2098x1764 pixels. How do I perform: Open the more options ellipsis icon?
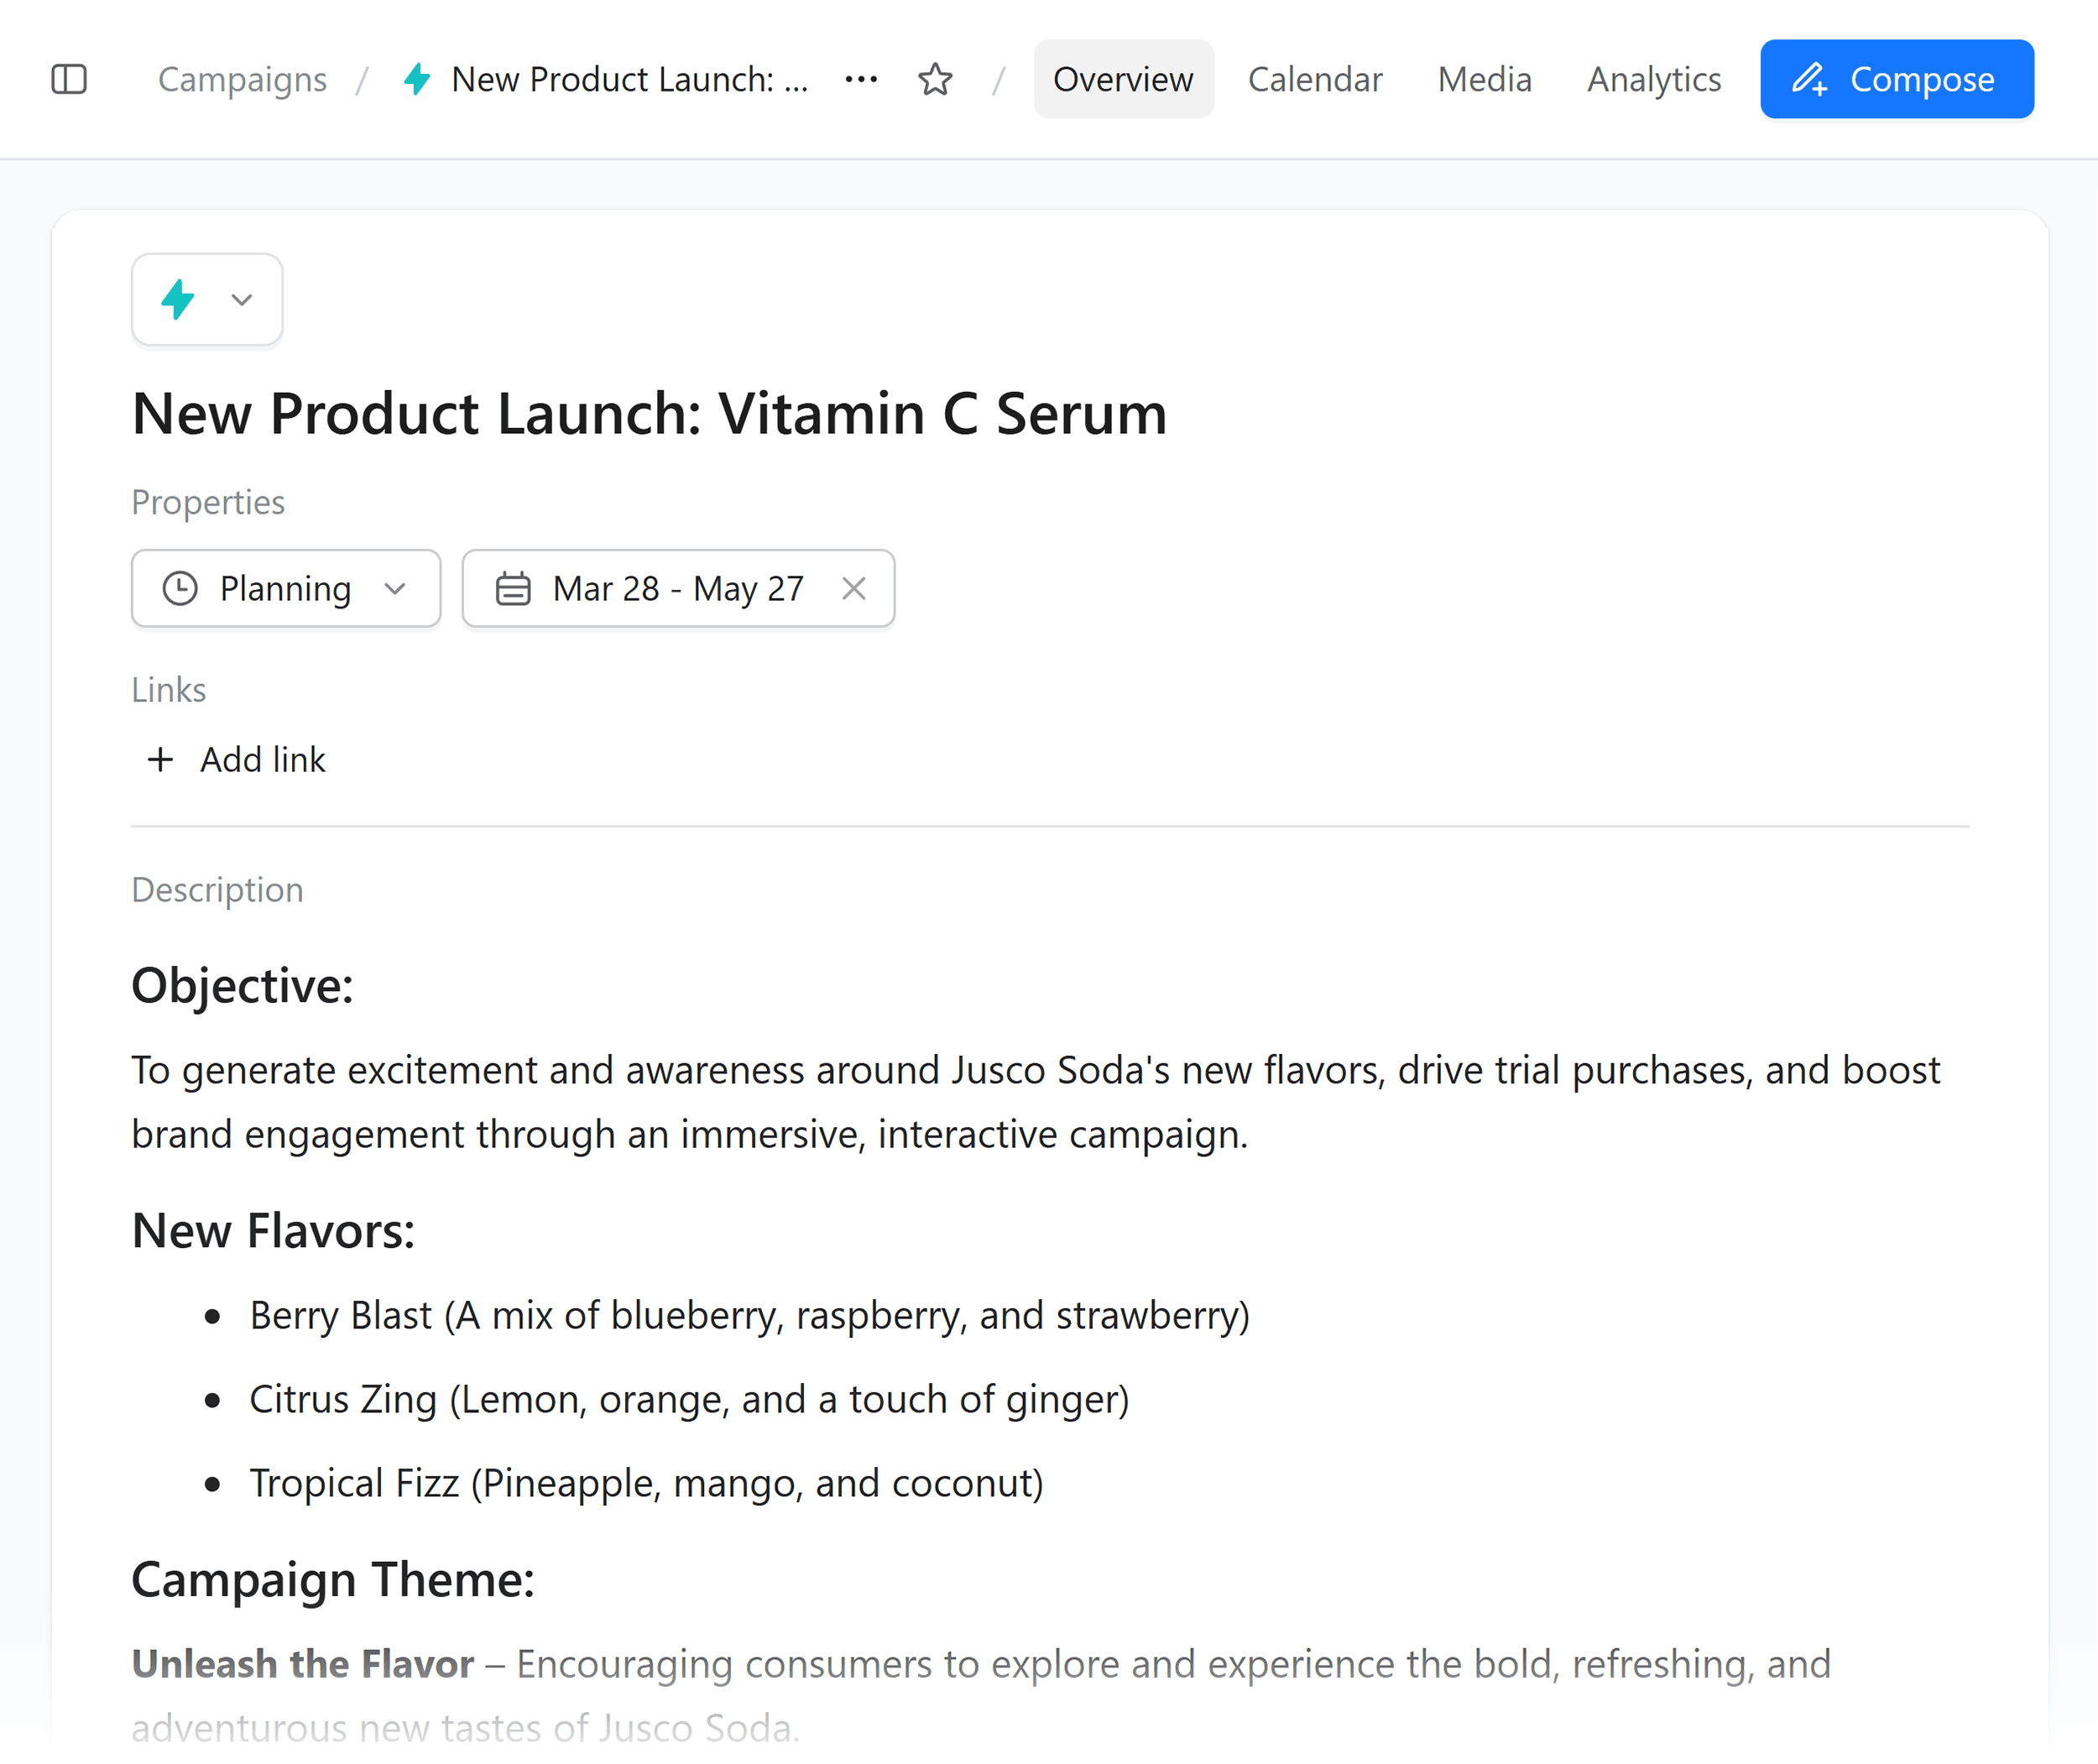(x=860, y=79)
